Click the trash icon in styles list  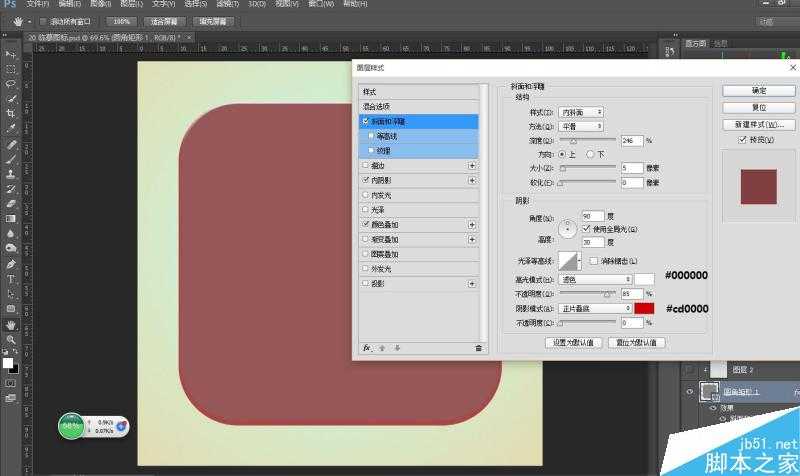pos(478,347)
